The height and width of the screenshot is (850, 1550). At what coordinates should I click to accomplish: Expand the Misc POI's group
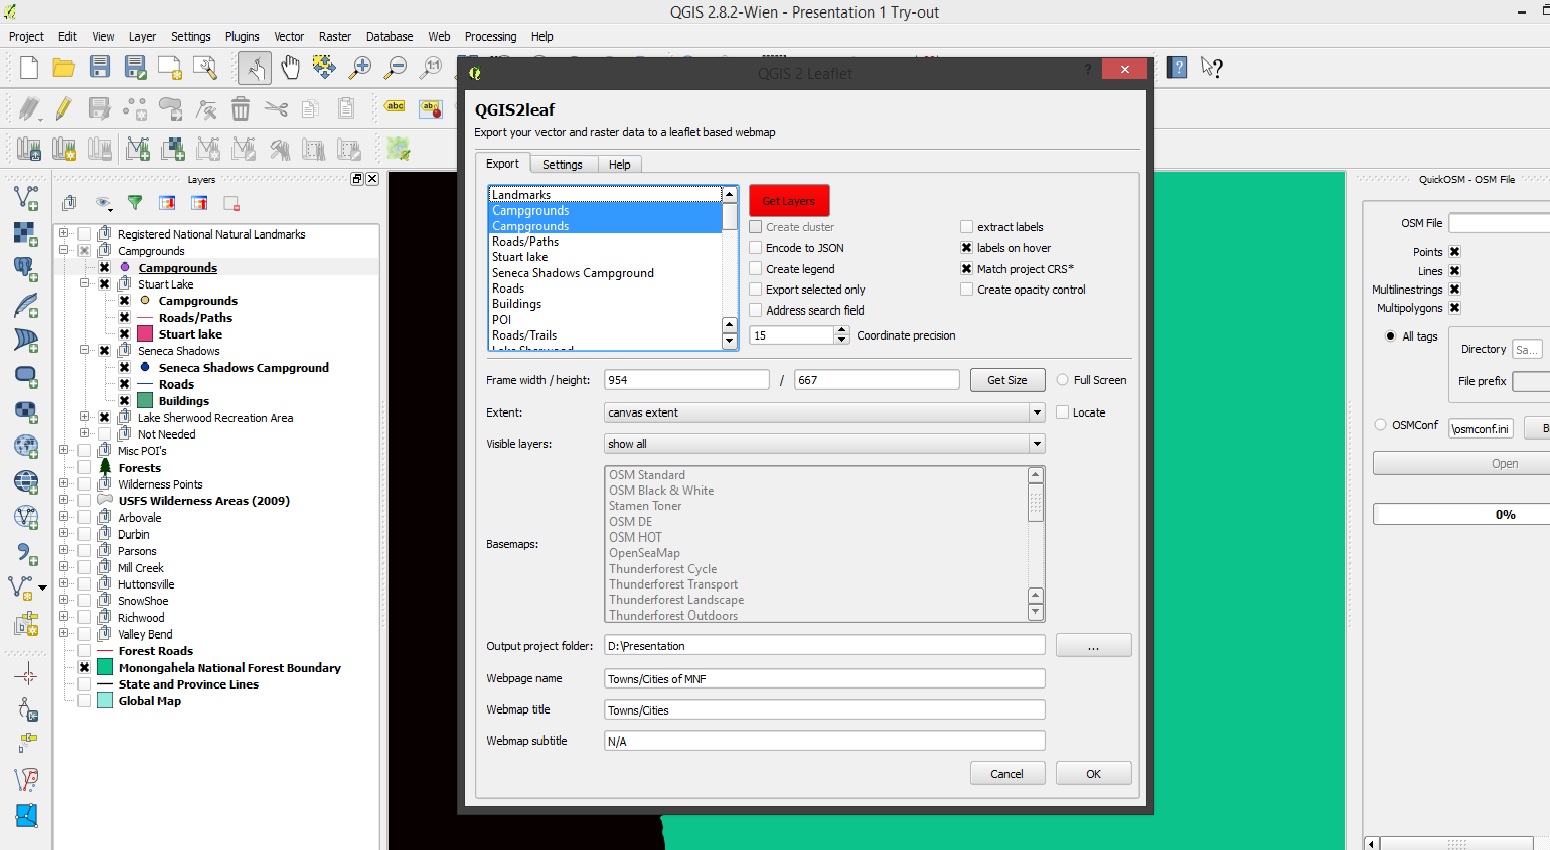click(x=64, y=451)
